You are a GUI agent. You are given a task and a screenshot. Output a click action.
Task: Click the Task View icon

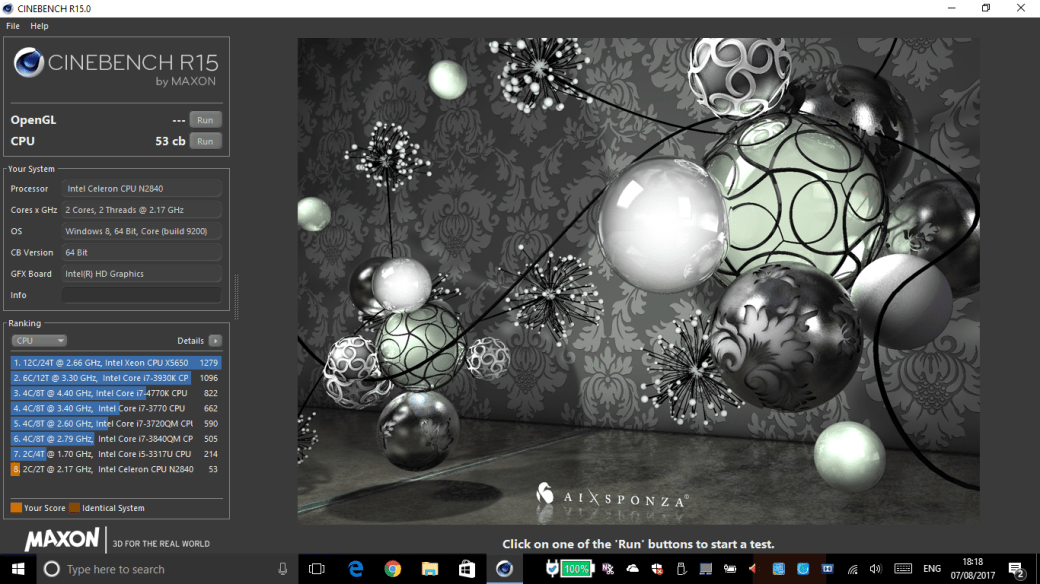click(x=317, y=568)
